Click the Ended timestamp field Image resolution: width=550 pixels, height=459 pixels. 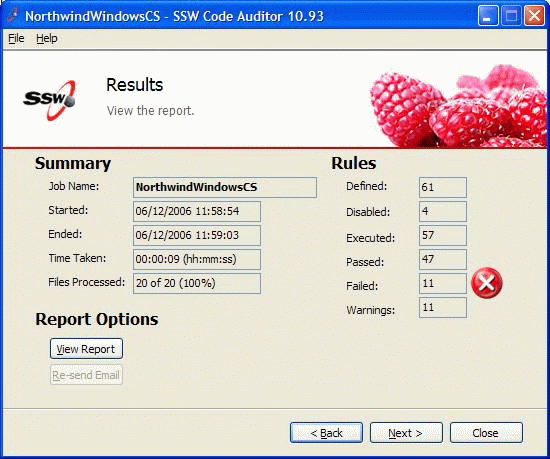point(197,235)
